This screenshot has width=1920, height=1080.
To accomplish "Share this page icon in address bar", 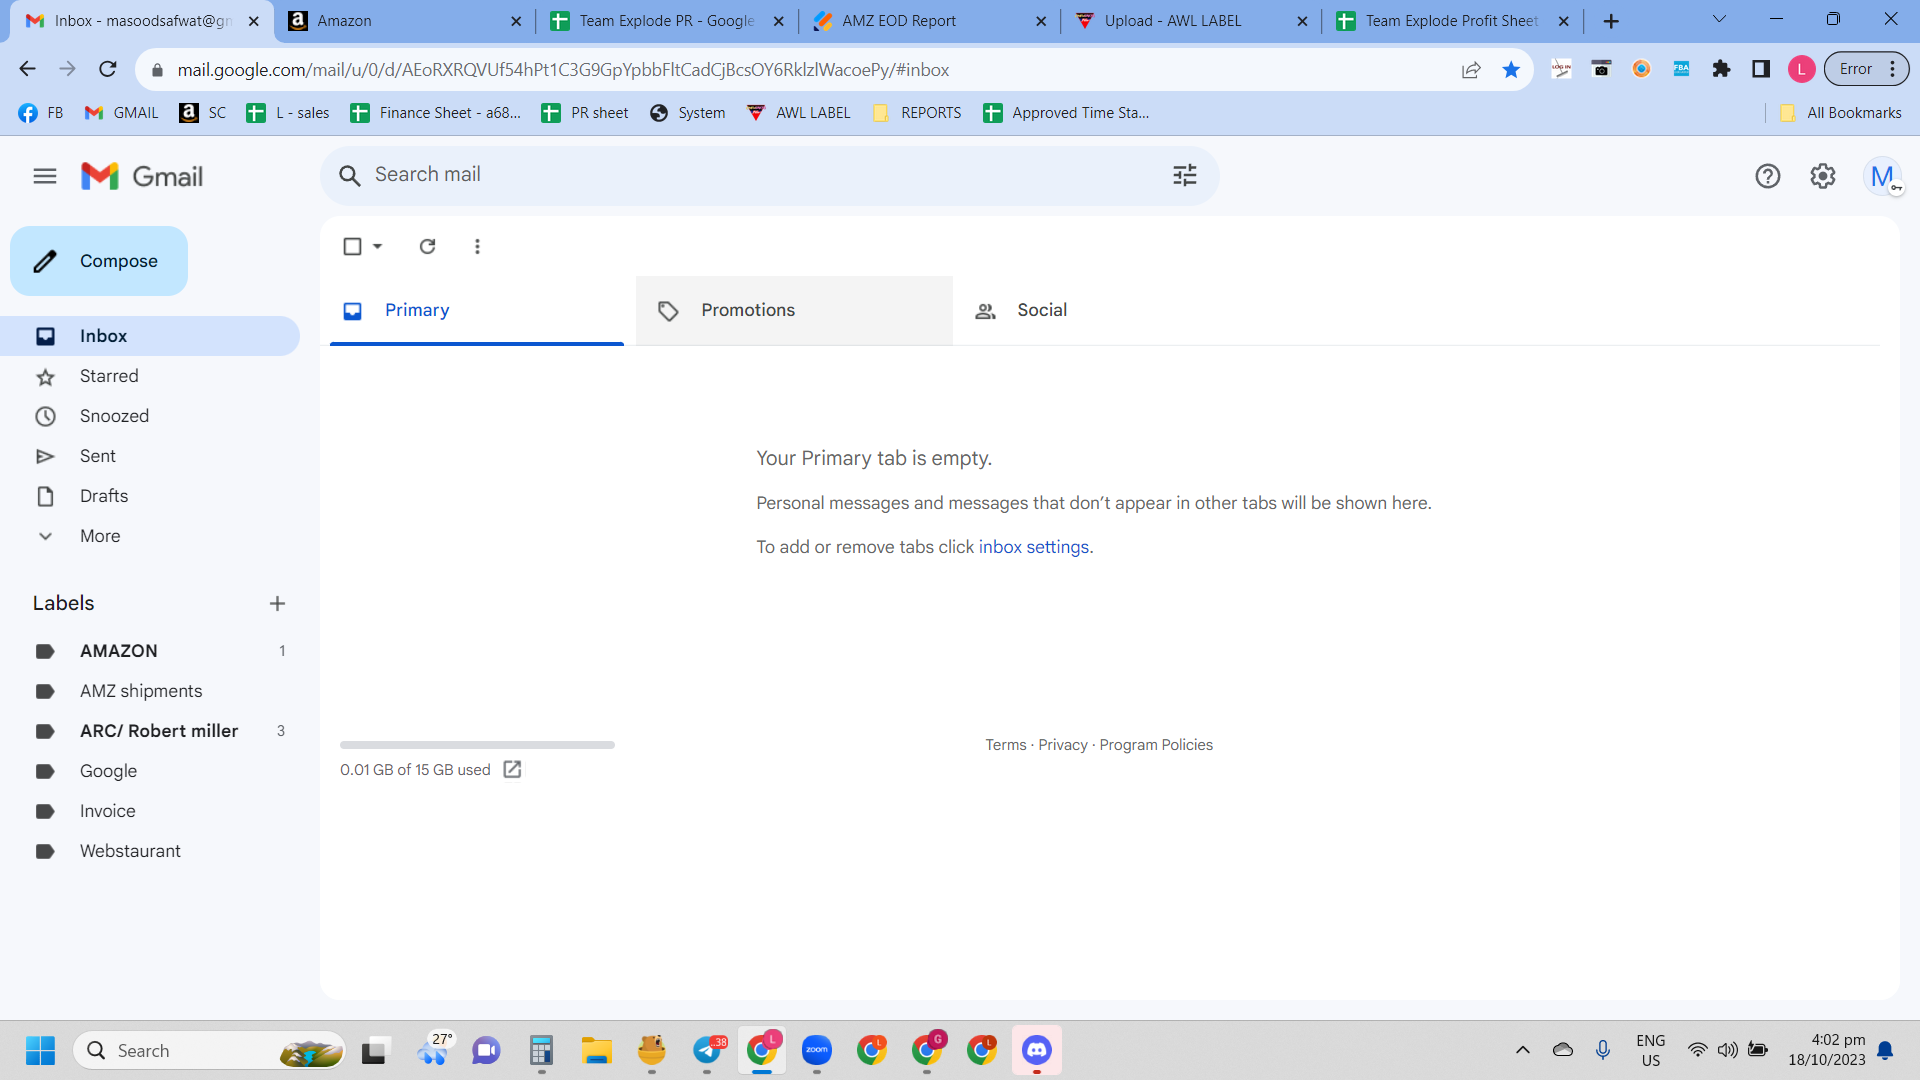I will (1470, 69).
